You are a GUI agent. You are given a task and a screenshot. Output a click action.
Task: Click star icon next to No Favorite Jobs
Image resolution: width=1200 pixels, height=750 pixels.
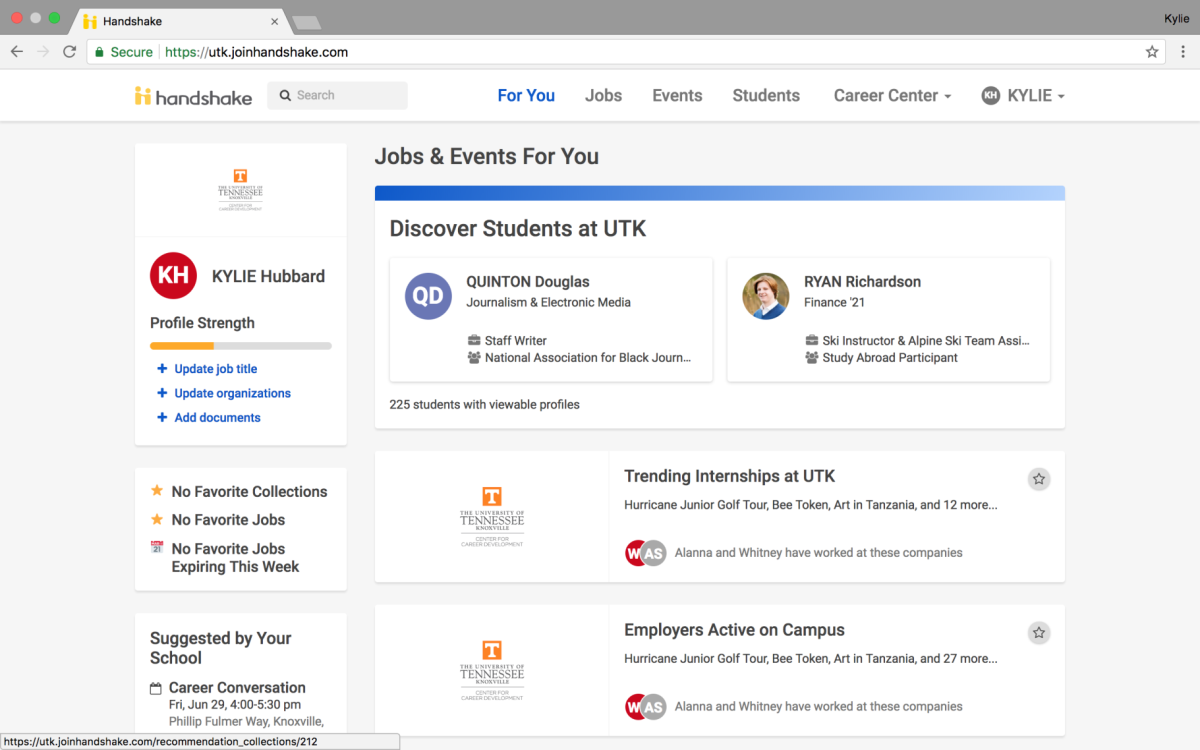157,519
